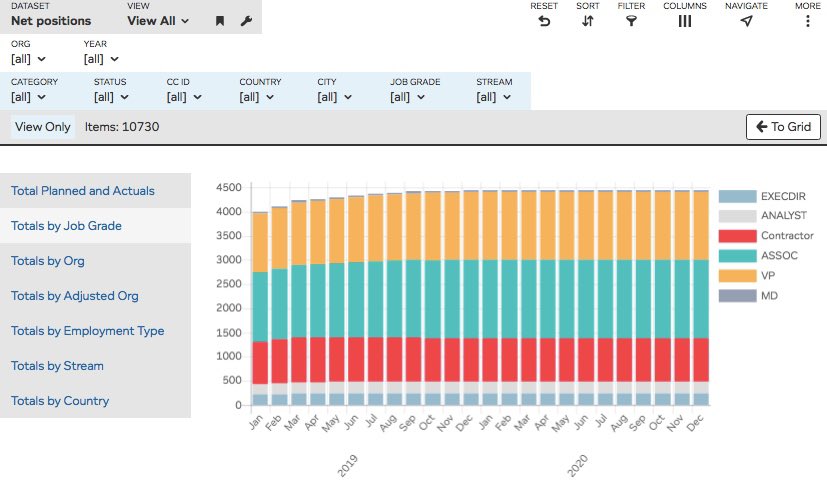Expand the ORG filter dropdown
Viewport: 827px width, 482px height.
28,59
